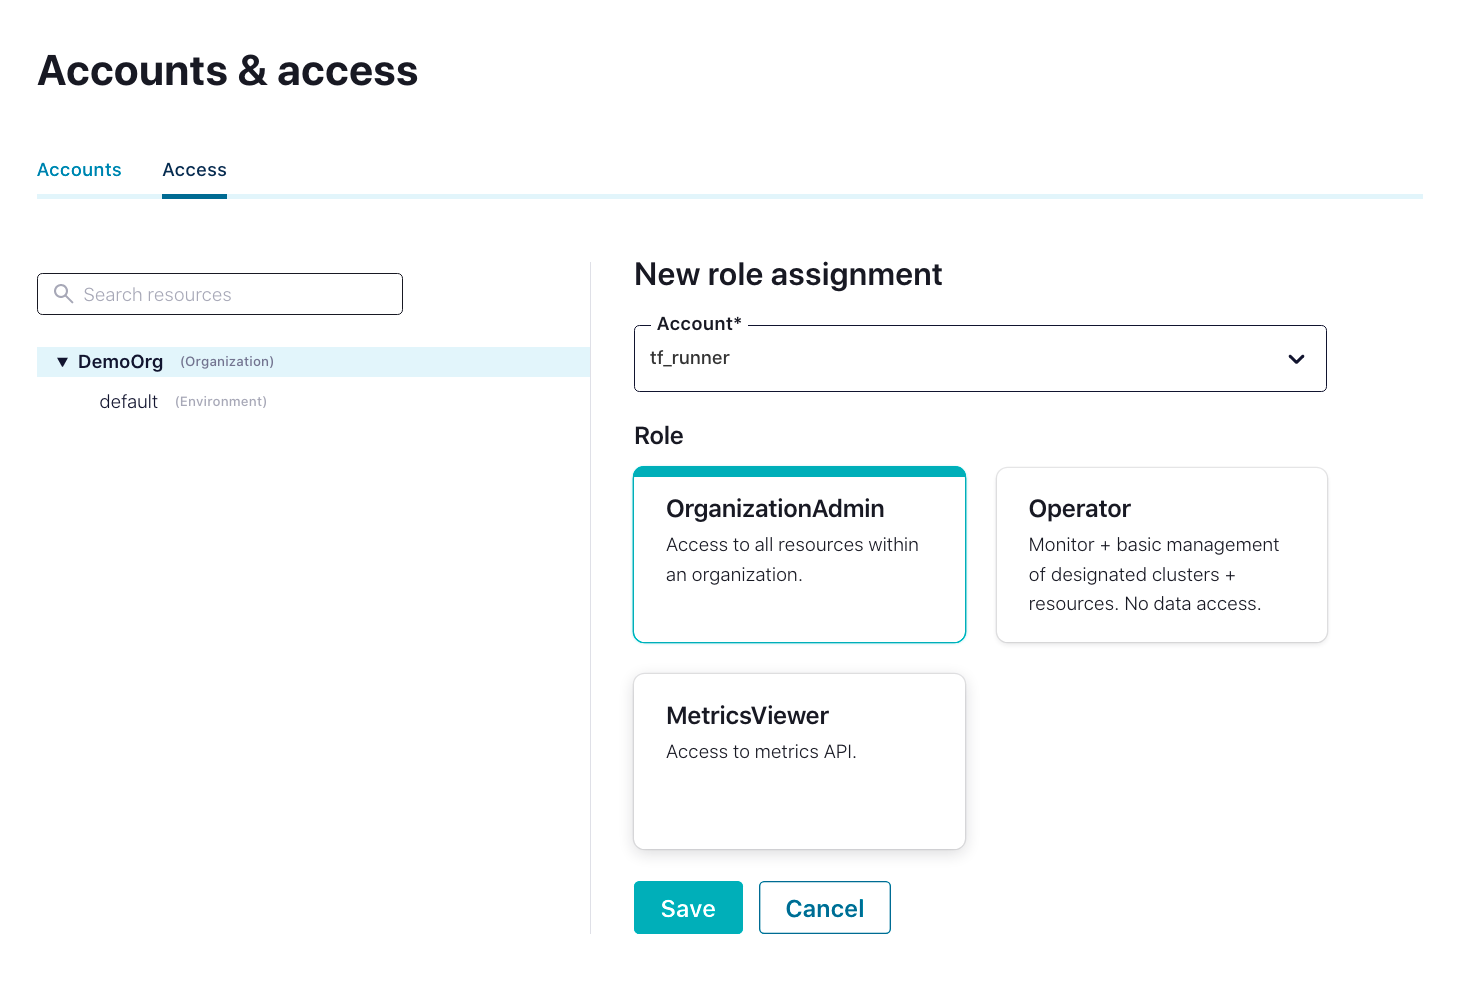Screen dimensions: 1476x986
Task: Open the tf_runner account selector
Action: coord(980,358)
